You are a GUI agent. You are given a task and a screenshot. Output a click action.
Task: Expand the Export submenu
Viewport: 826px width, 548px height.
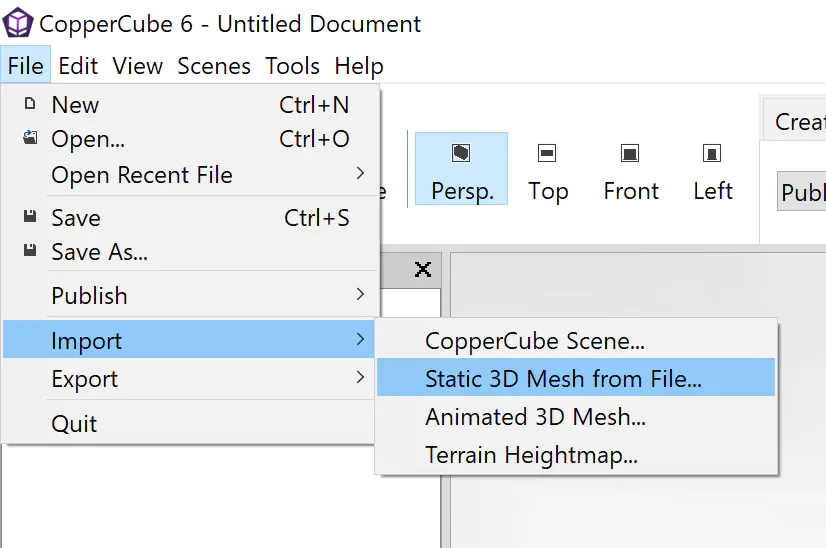point(189,378)
